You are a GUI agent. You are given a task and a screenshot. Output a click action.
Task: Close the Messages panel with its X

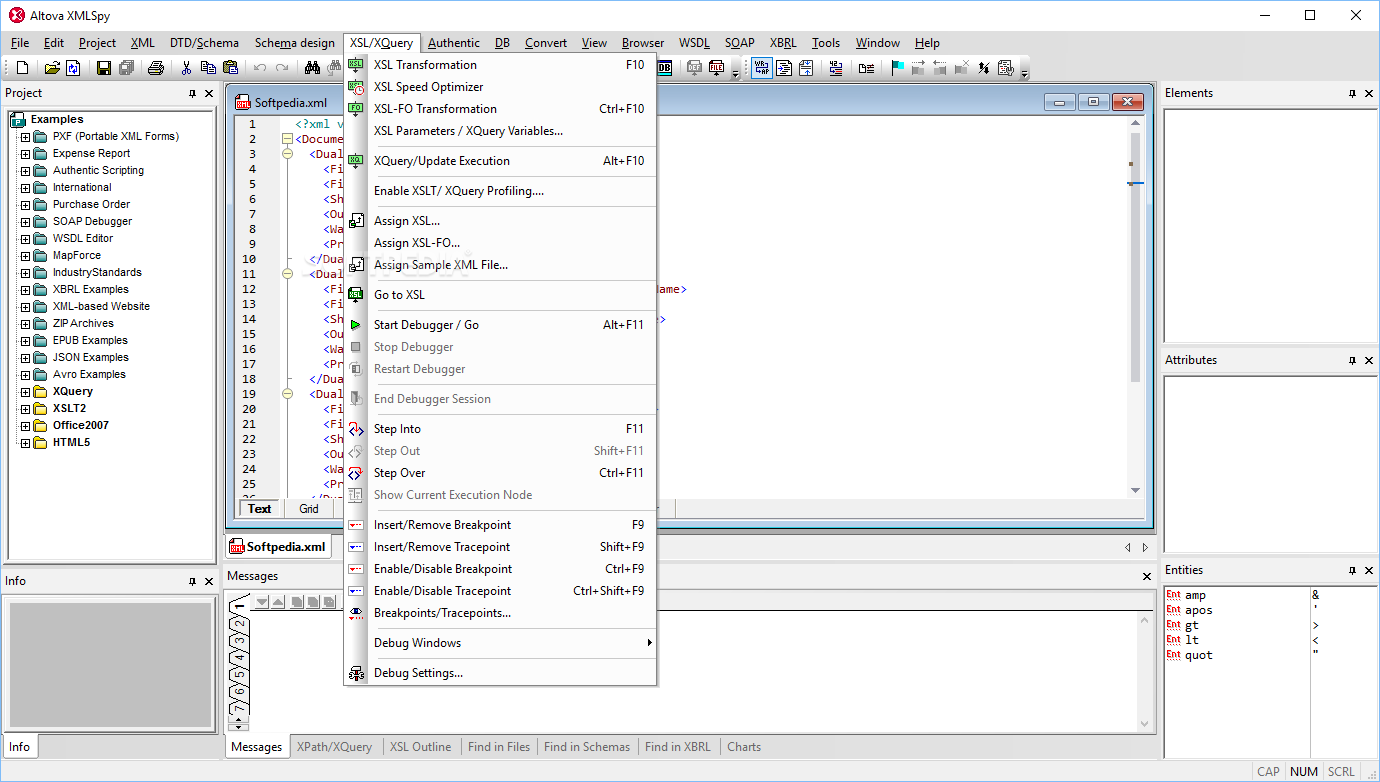(1147, 576)
